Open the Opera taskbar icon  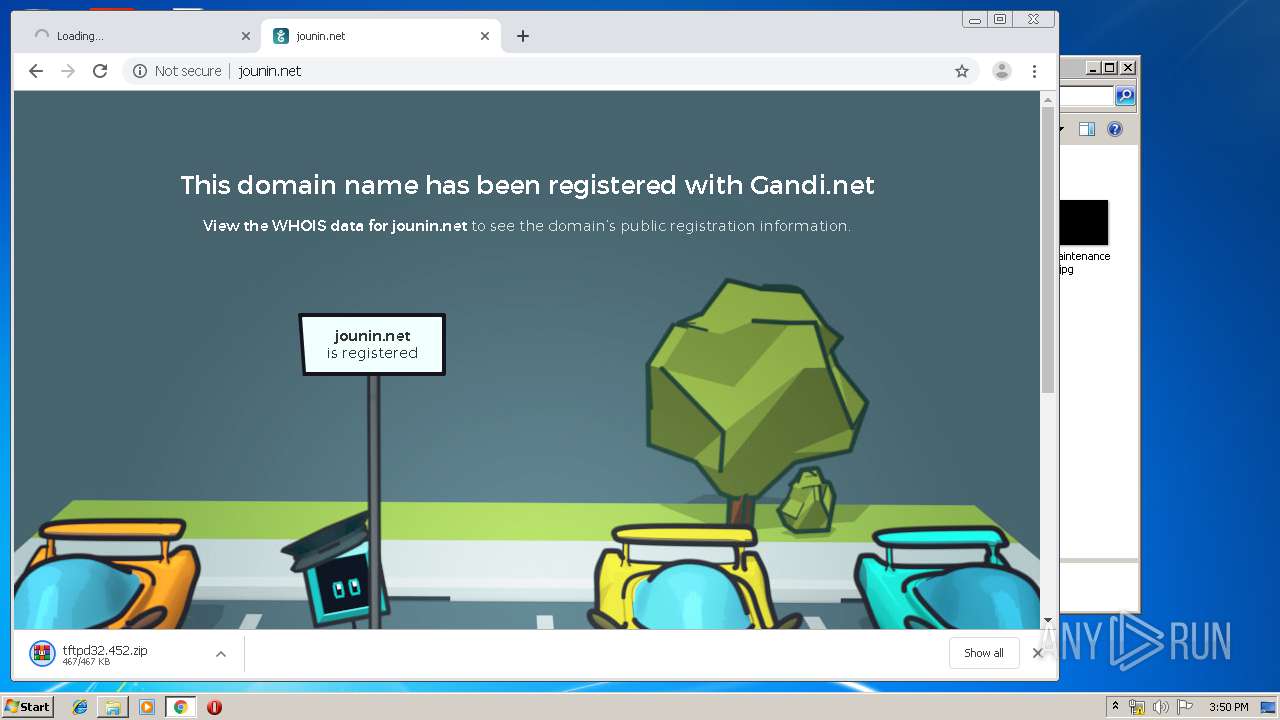pos(214,707)
